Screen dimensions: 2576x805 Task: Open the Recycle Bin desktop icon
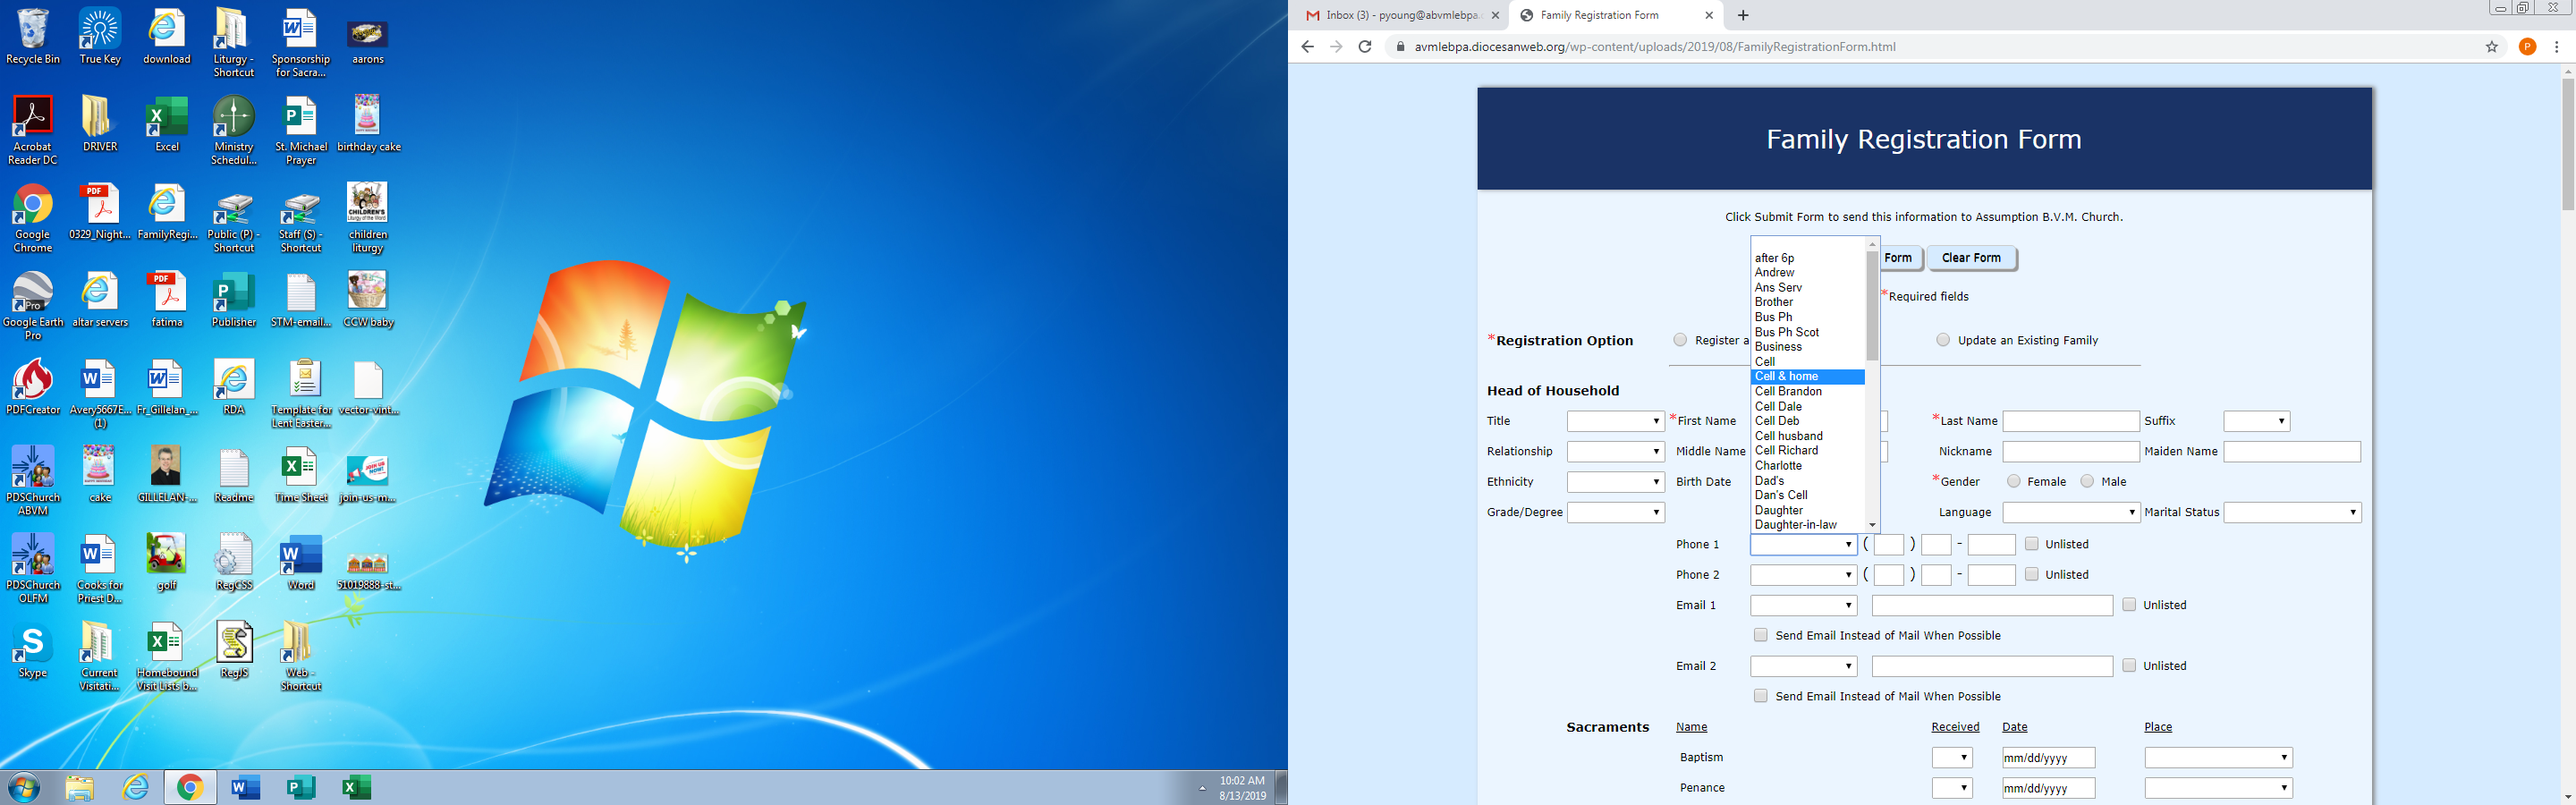32,37
